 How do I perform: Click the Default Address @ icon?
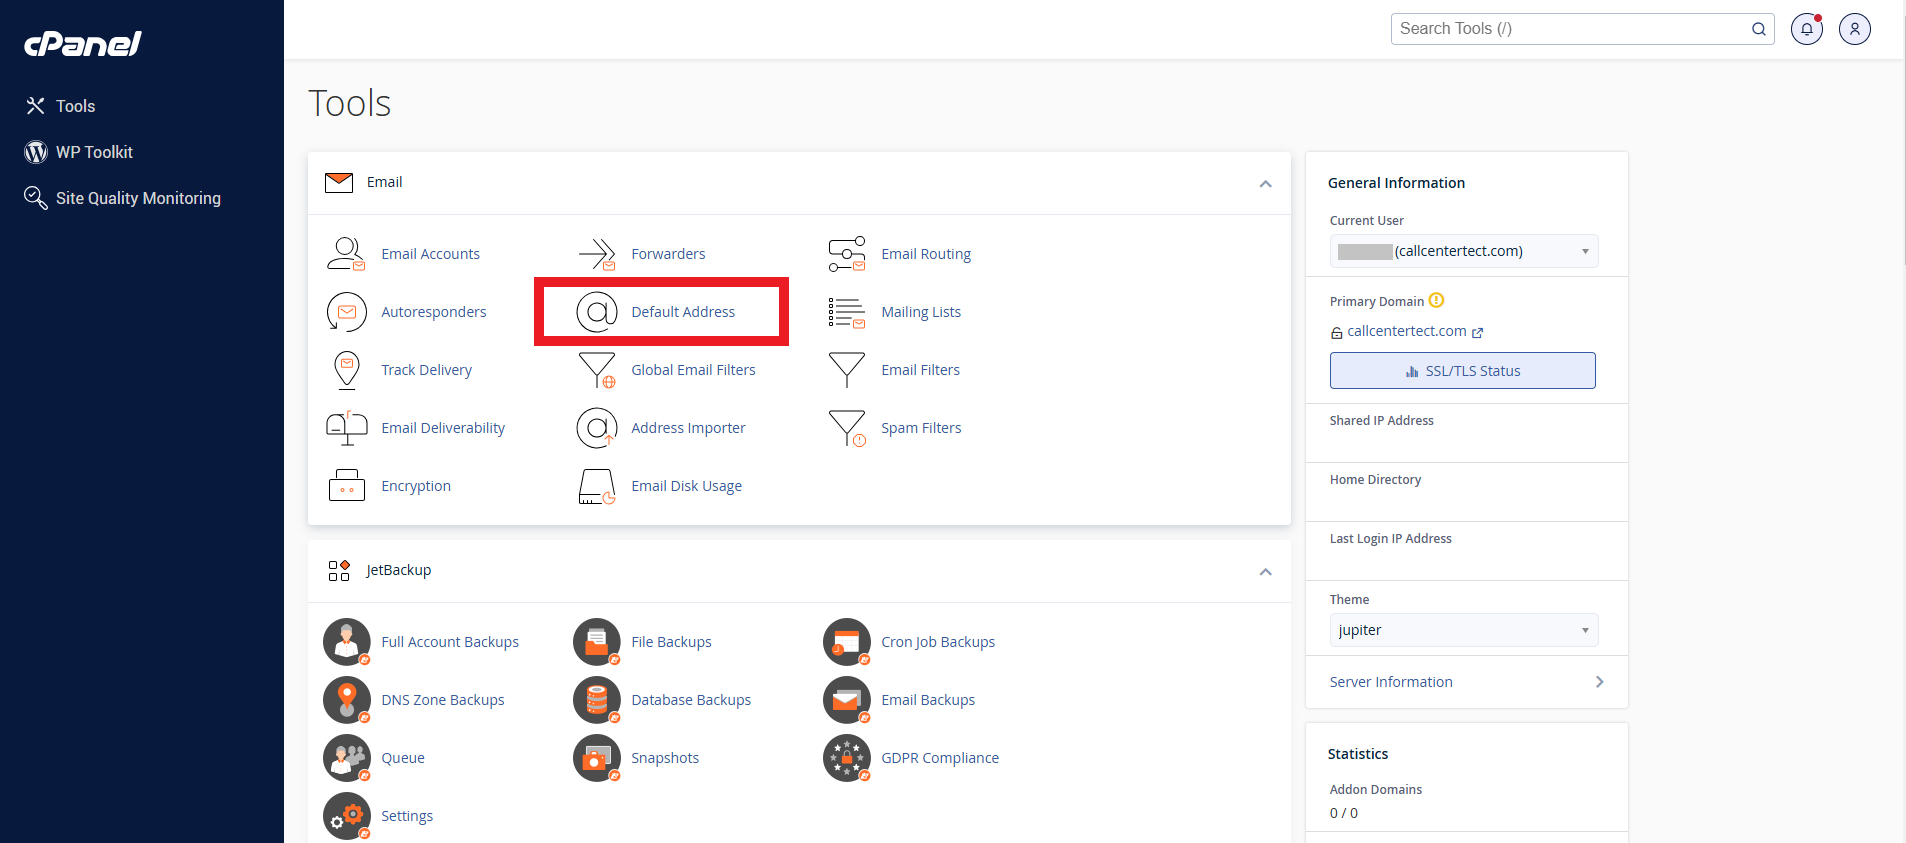point(597,312)
